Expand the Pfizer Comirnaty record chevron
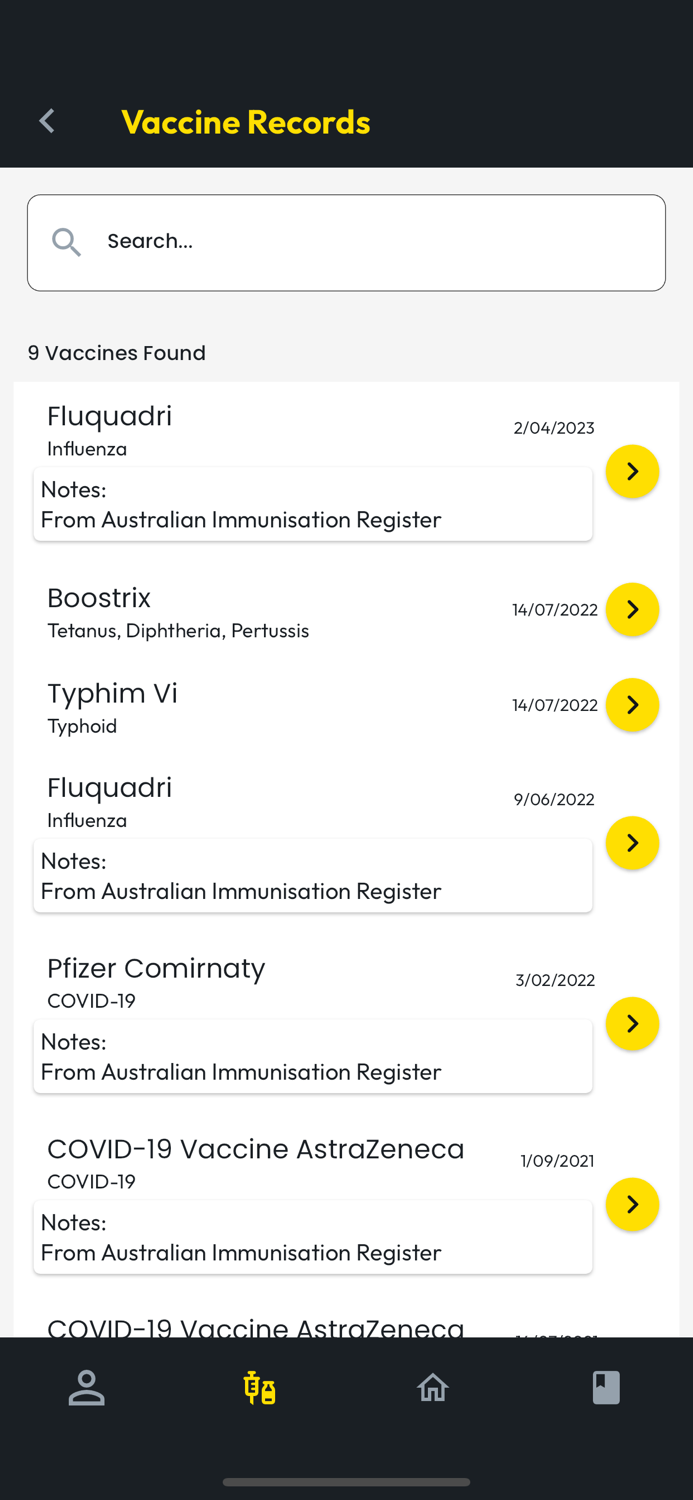Viewport: 693px width, 1500px height. (x=632, y=1024)
